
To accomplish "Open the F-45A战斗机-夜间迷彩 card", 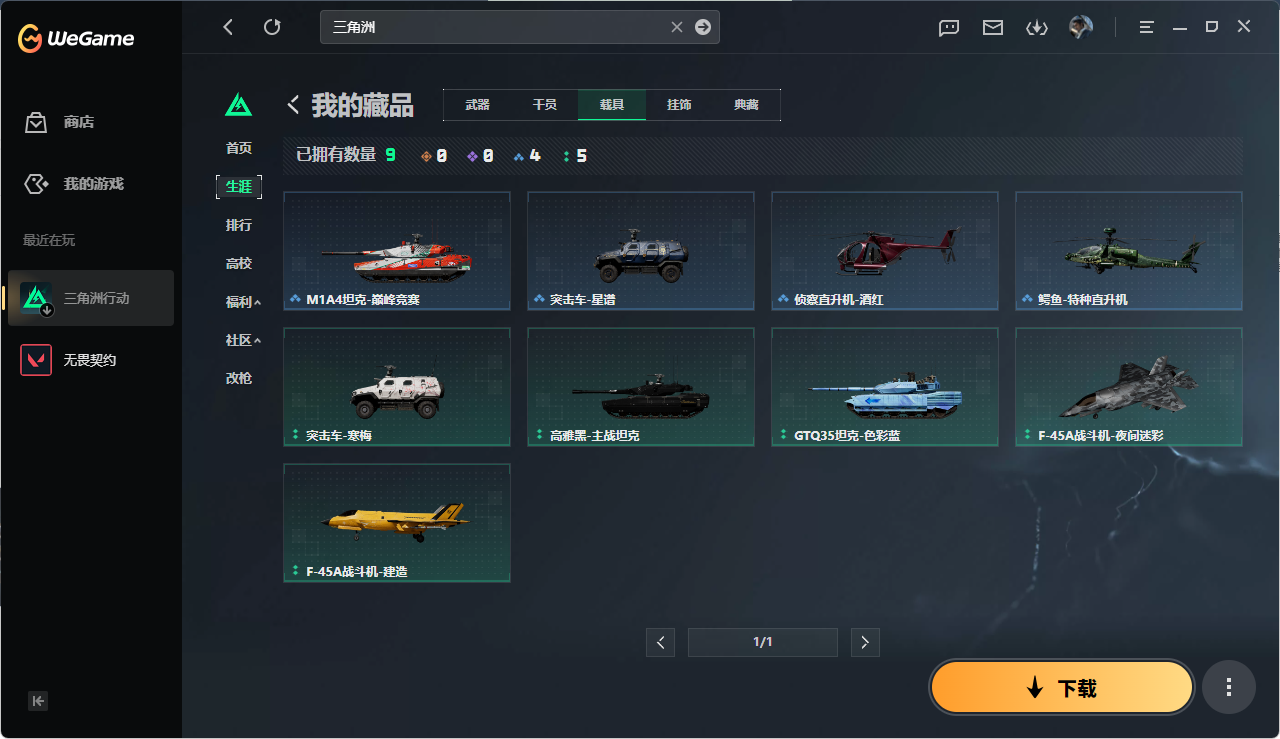I will [x=1129, y=387].
